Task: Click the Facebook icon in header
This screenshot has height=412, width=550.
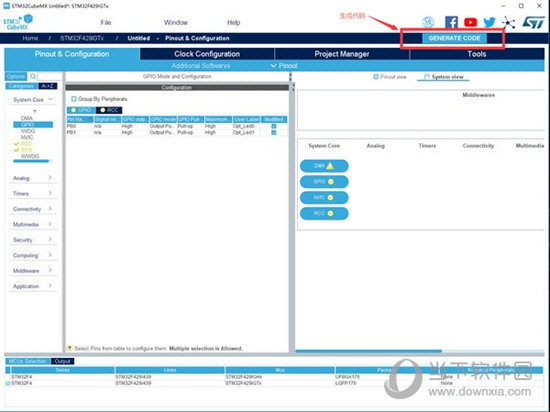Action: point(451,22)
